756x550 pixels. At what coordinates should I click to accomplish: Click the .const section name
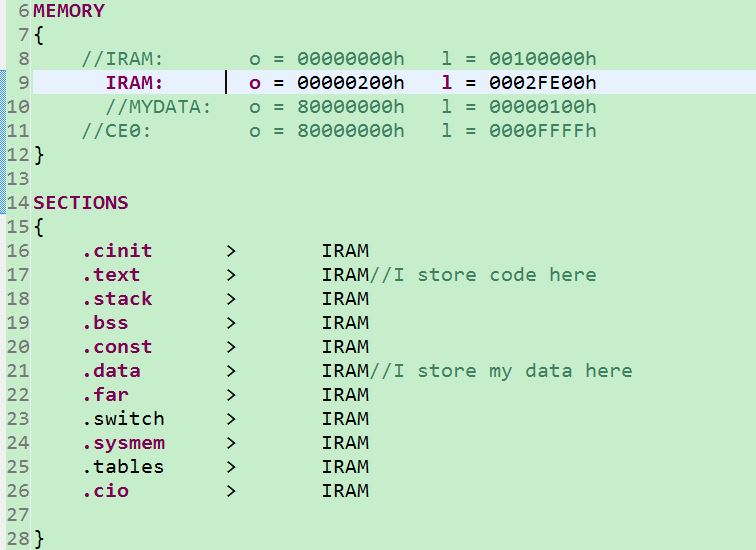(x=117, y=347)
